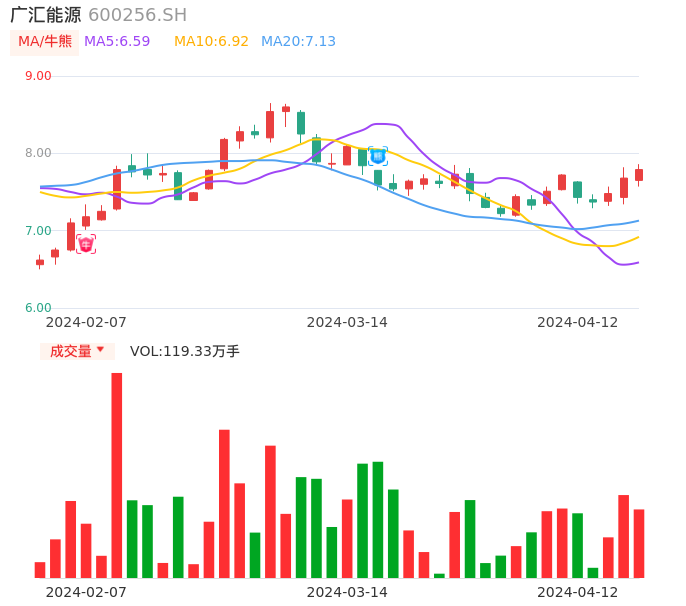This screenshot has width=686, height=606.
Task: Open the 成交量 indicator dropdown arrow
Action: point(100,350)
